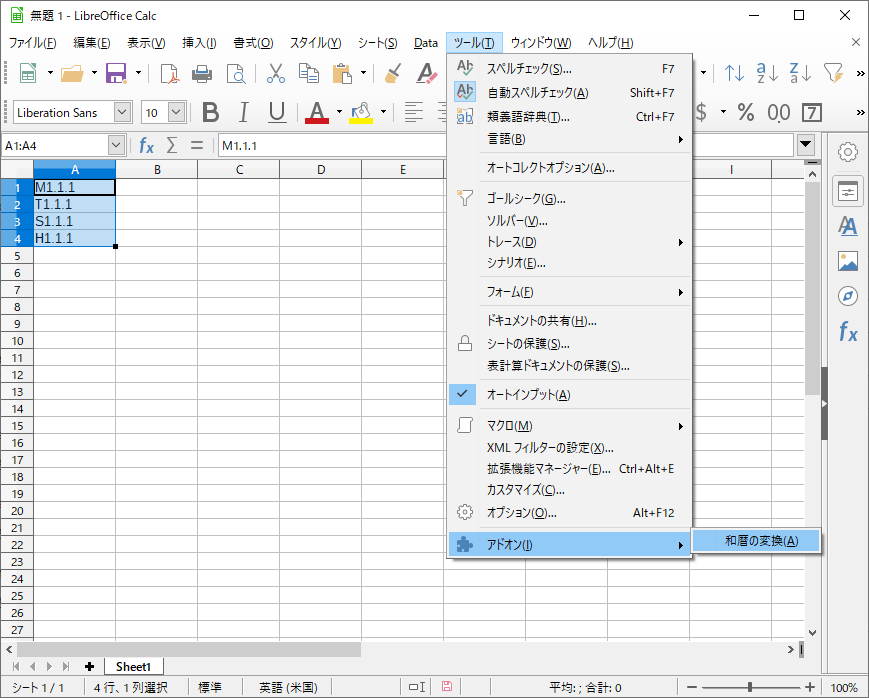The height and width of the screenshot is (698, 869).
Task: Sort descending with the Z-A icon
Action: pyautogui.click(x=800, y=73)
